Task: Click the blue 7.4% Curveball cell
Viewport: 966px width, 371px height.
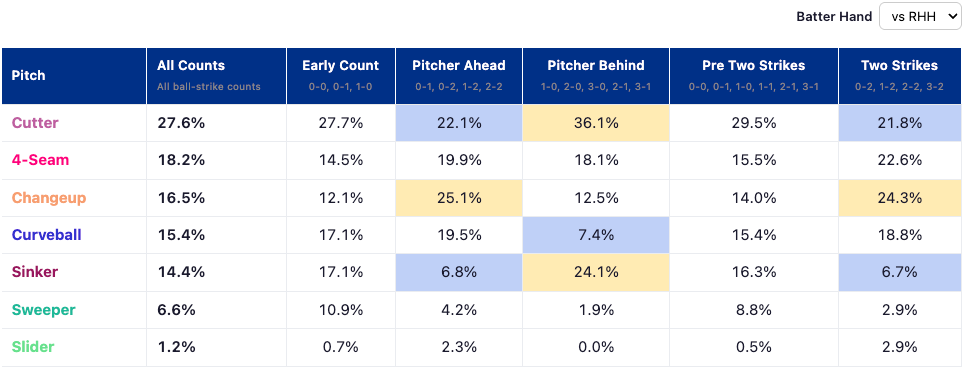Action: 596,235
